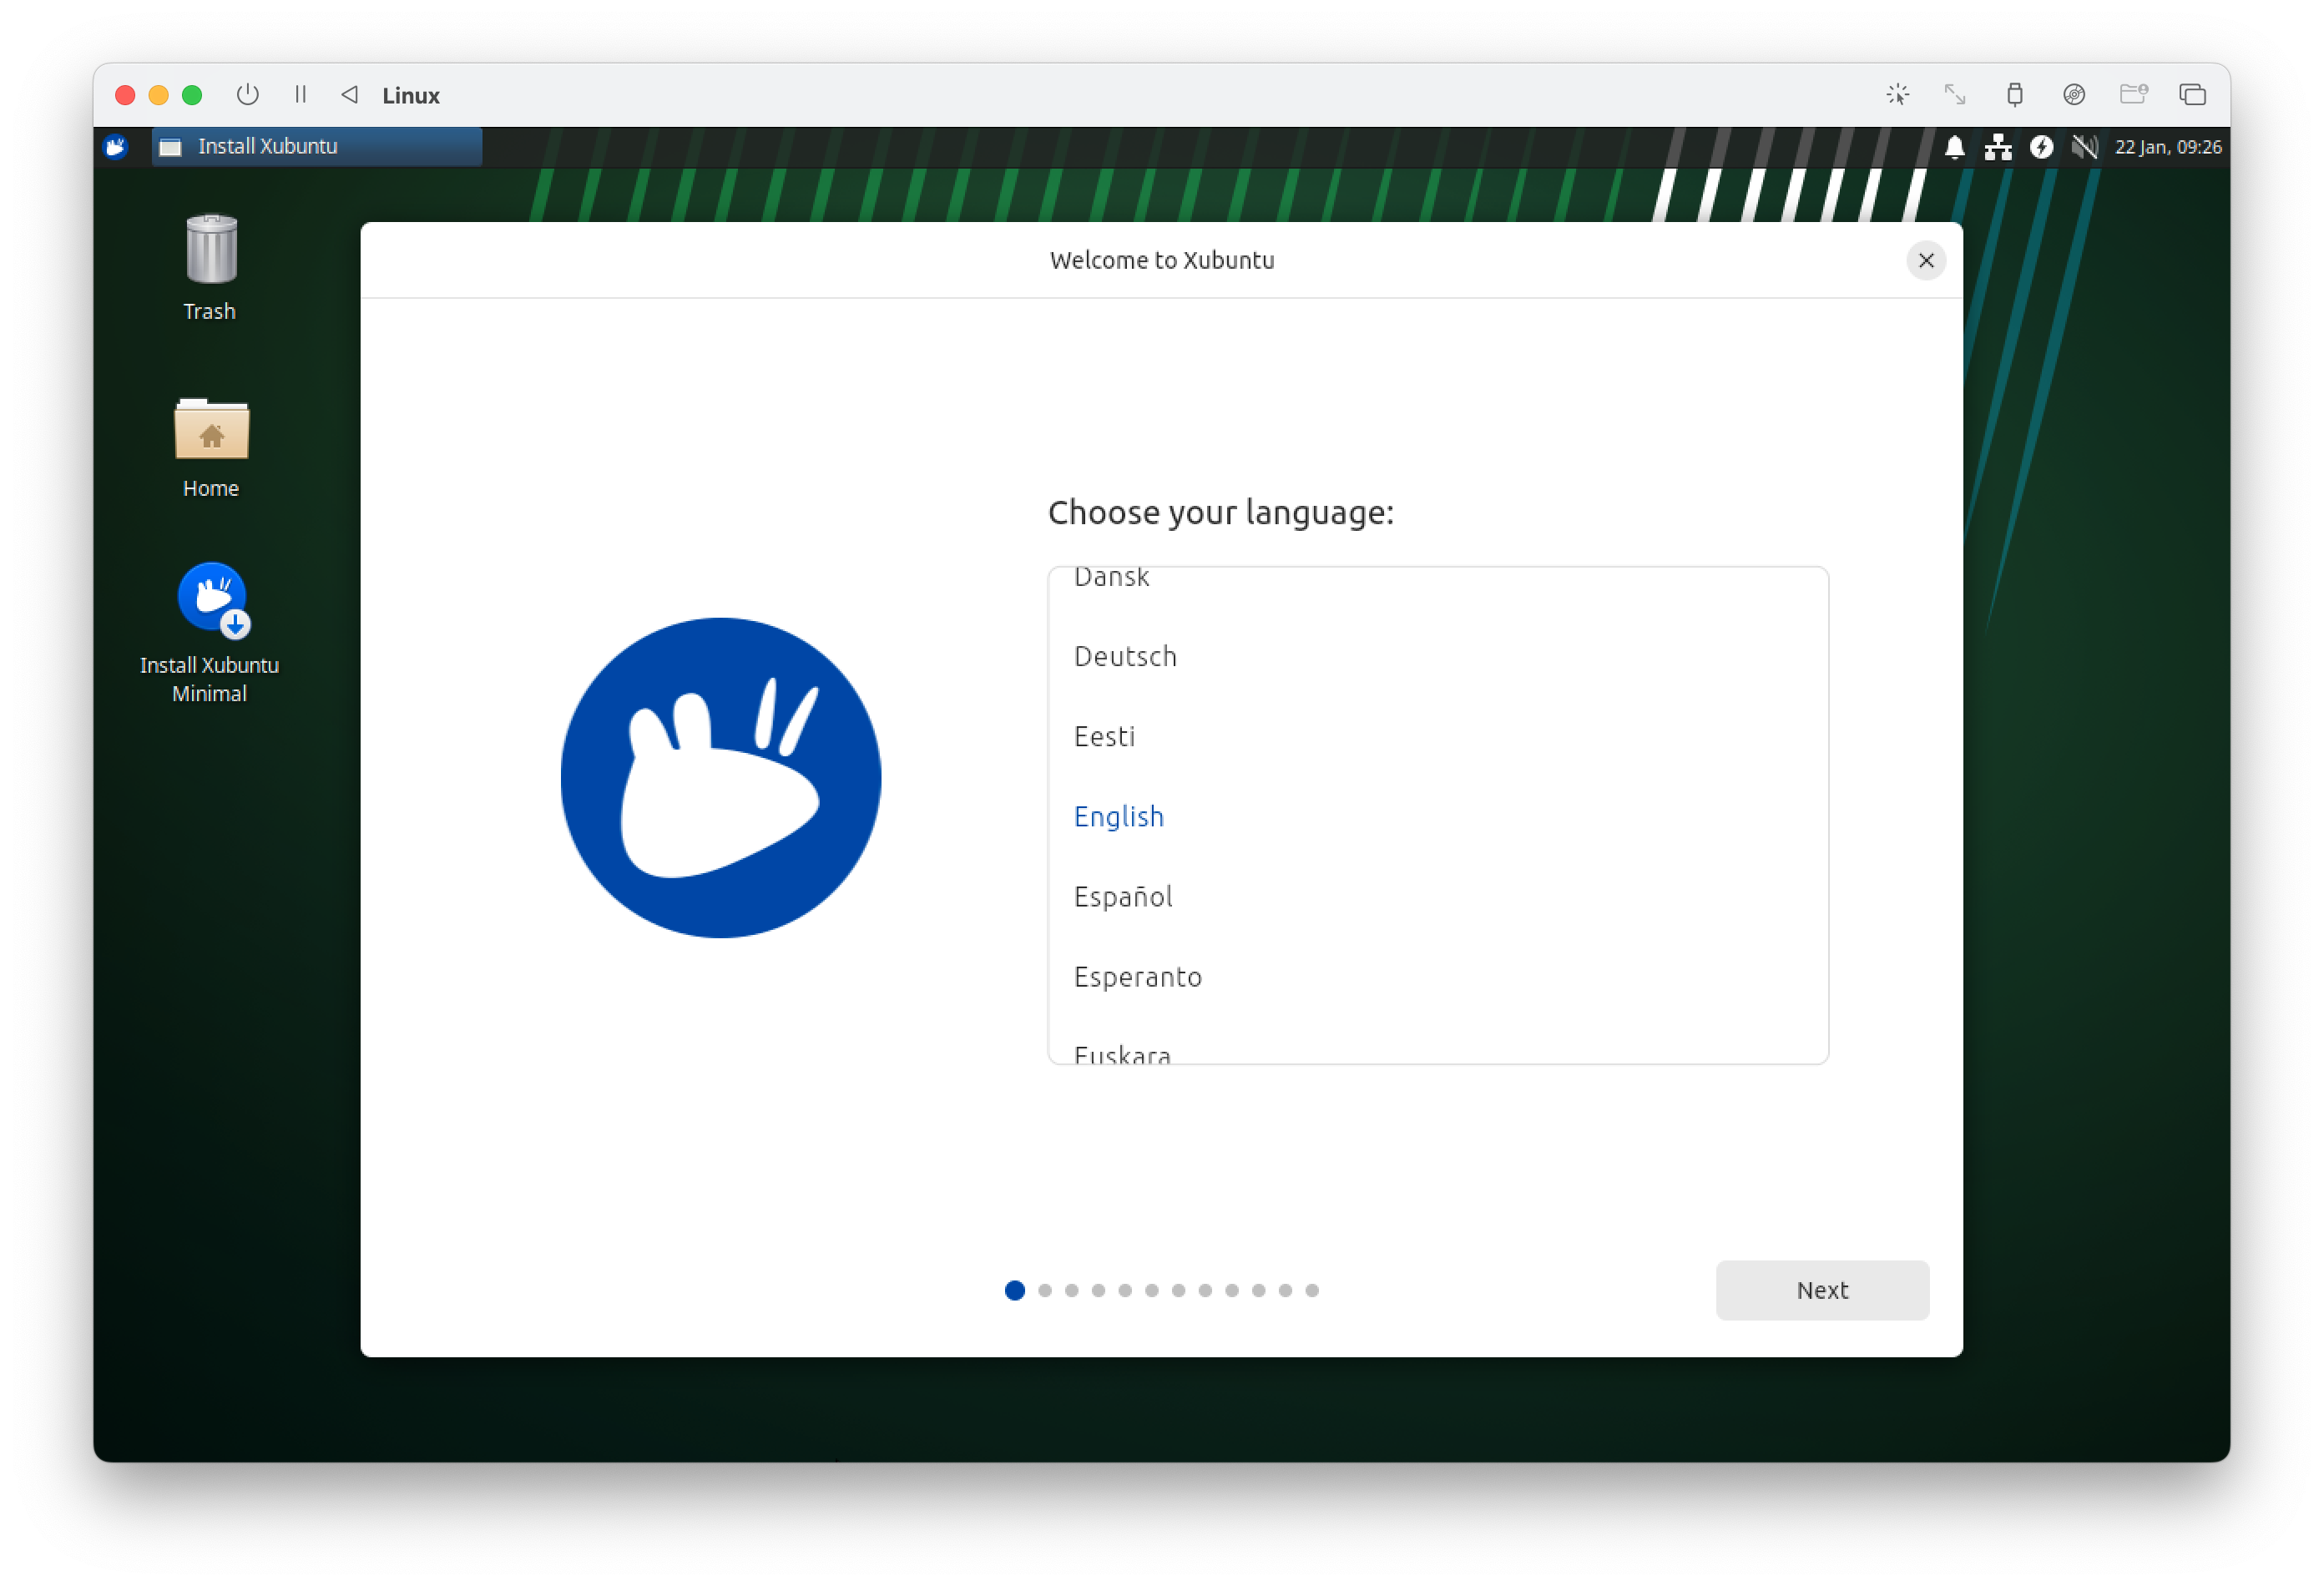Click the resize display arrows icon
2324x1586 pixels.
pyautogui.click(x=1954, y=95)
